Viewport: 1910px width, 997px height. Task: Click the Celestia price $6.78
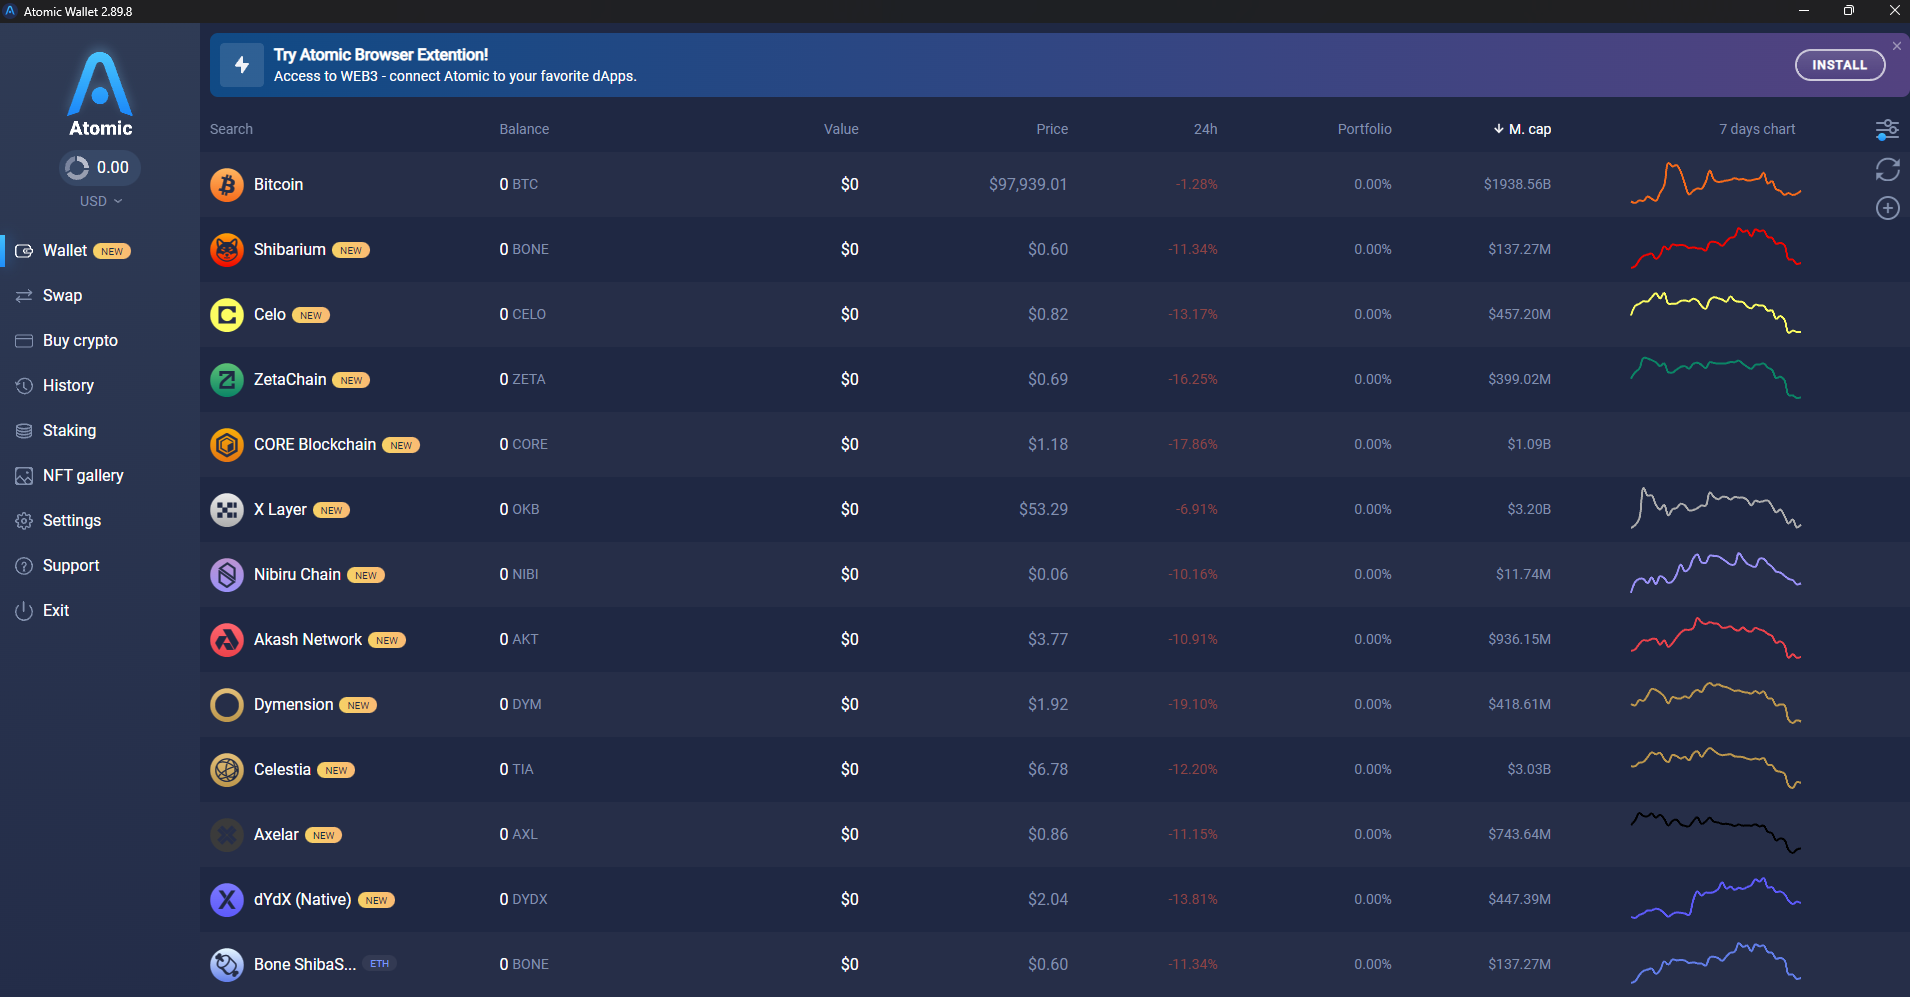[1048, 770]
